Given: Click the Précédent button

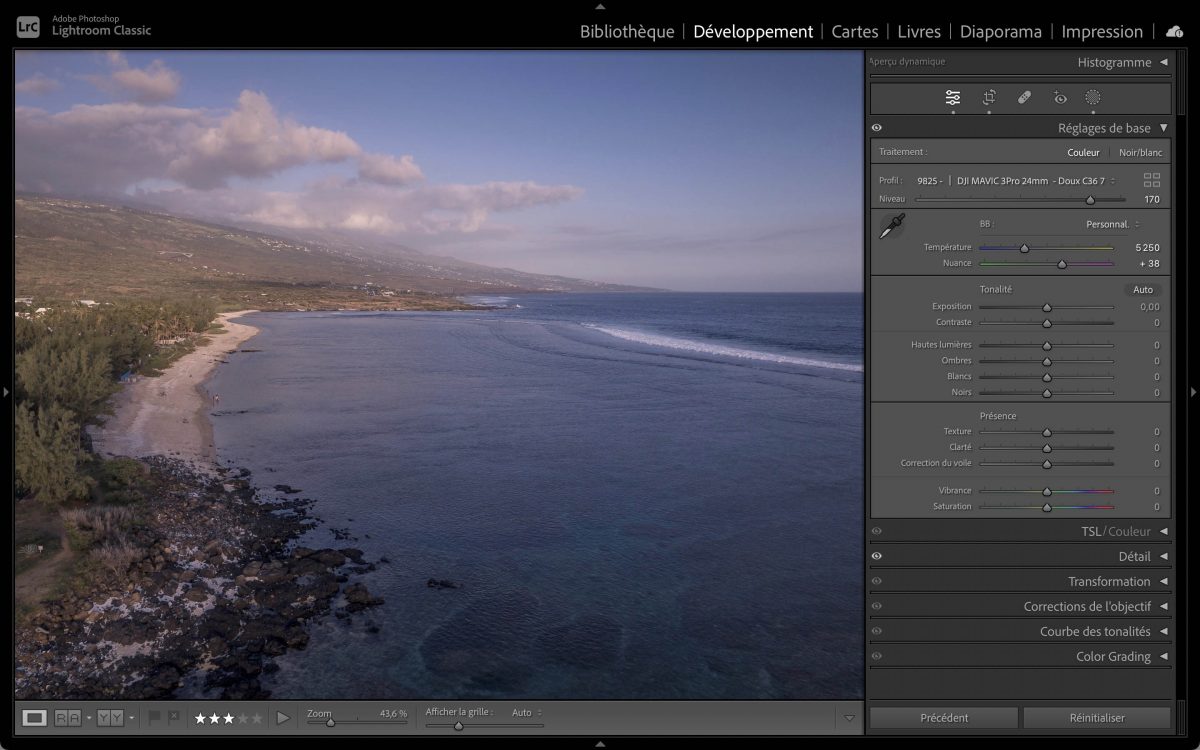Looking at the screenshot, I should tap(944, 718).
